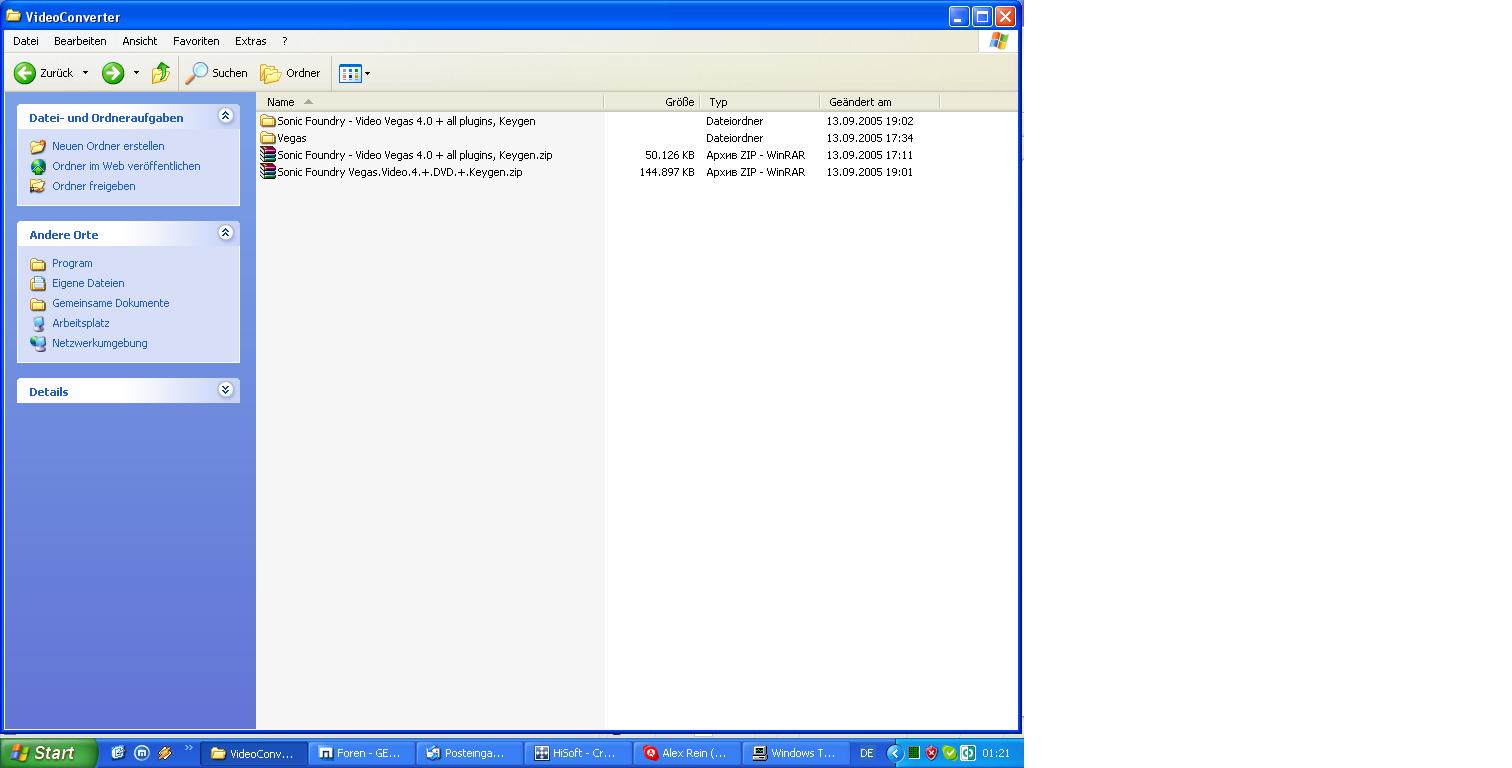This screenshot has width=1512, height=768.
Task: Click WinRAR icon of Vegas.Video.4.+.DVD.+.Keygen.zip
Action: 268,172
